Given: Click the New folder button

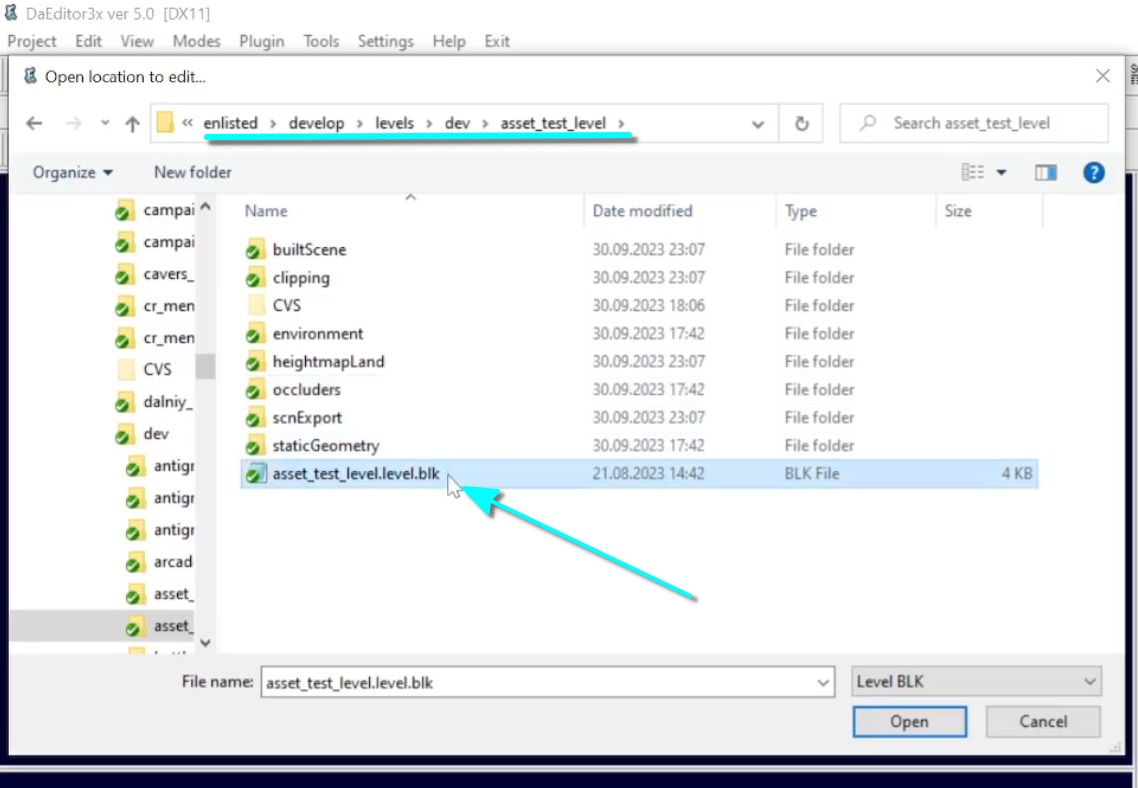Looking at the screenshot, I should [193, 173].
